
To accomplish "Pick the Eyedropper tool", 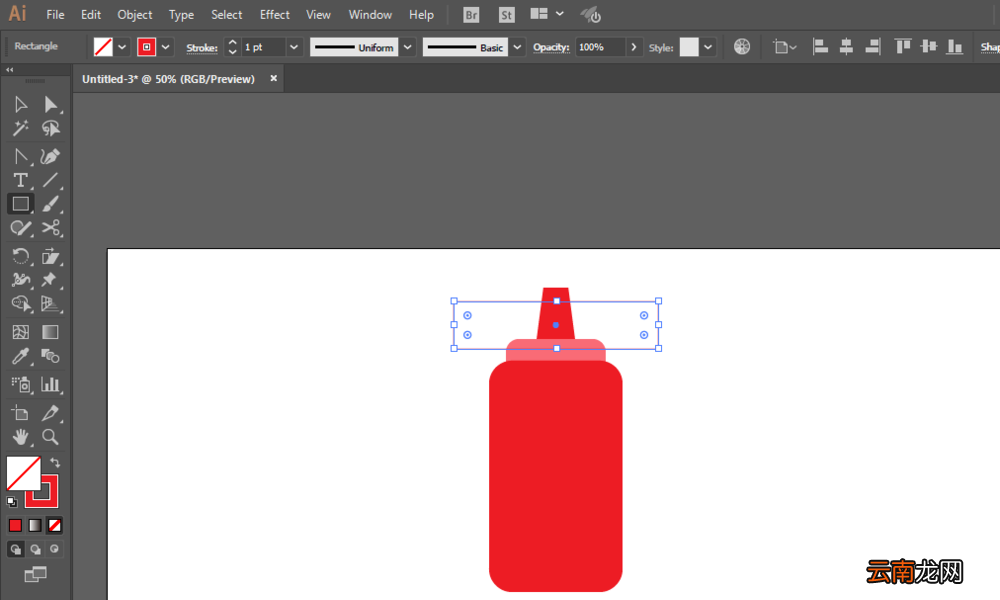I will 20,356.
